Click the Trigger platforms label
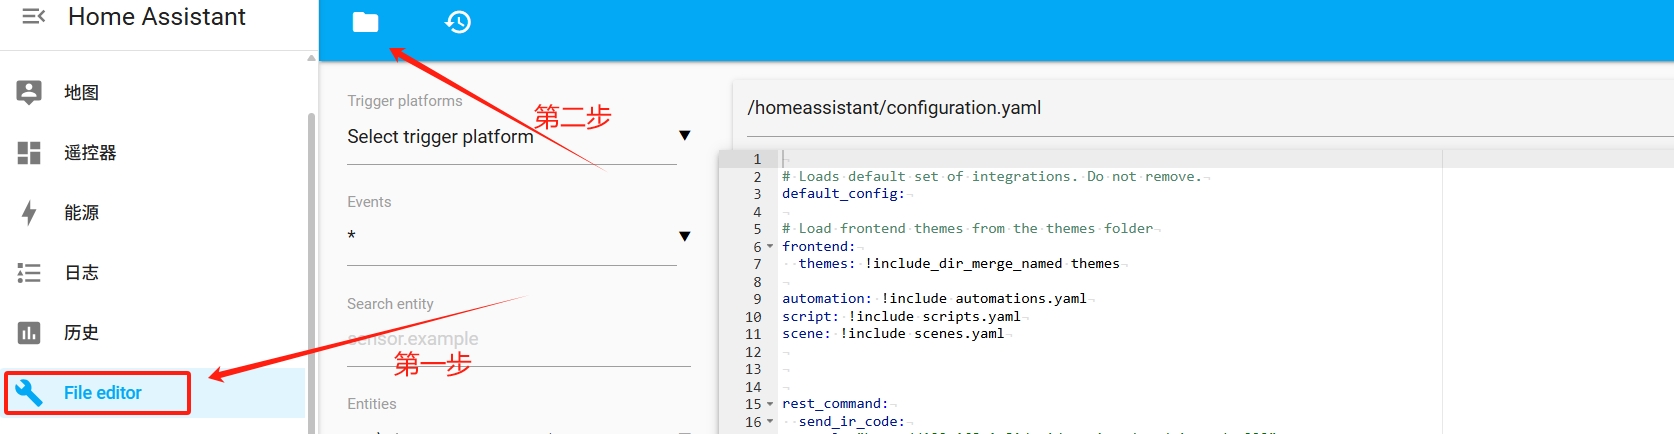 click(405, 101)
